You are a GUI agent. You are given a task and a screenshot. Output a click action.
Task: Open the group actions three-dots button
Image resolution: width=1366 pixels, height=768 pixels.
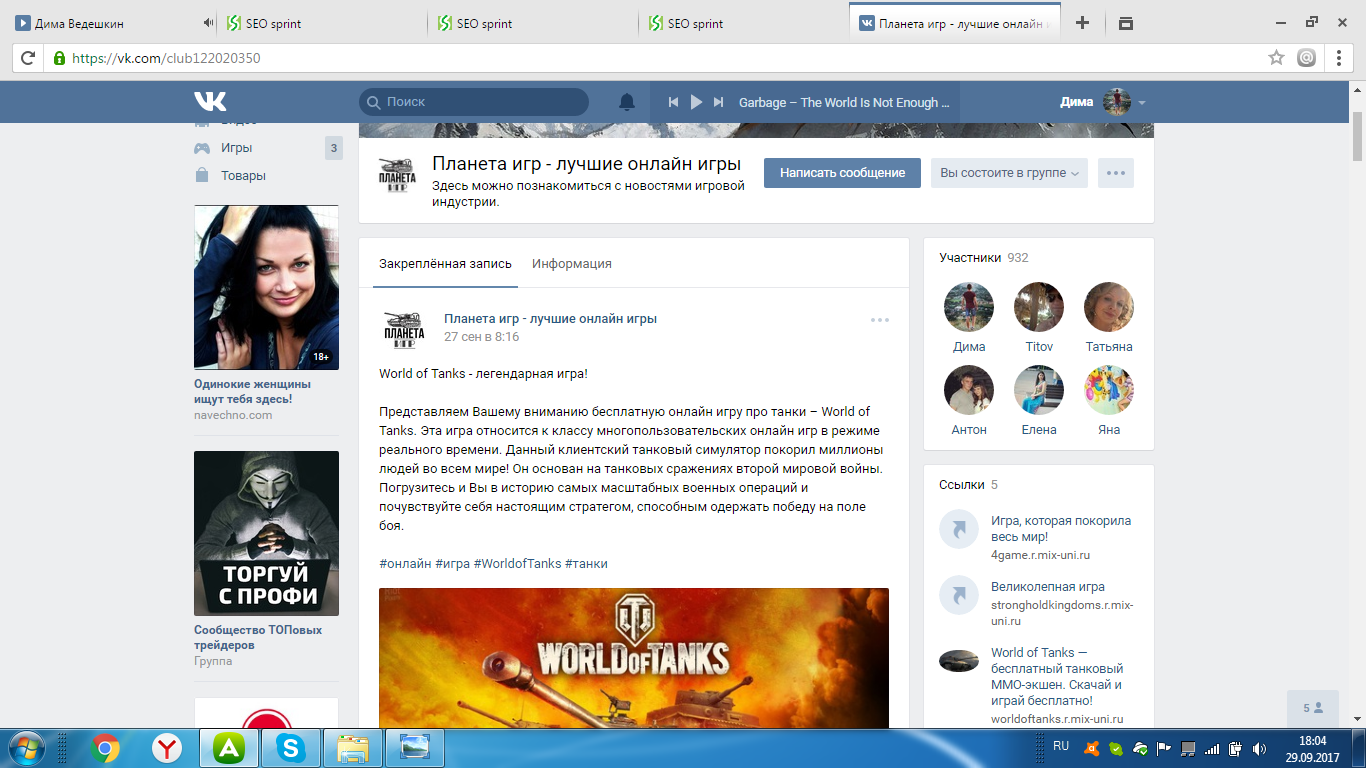click(x=1116, y=173)
